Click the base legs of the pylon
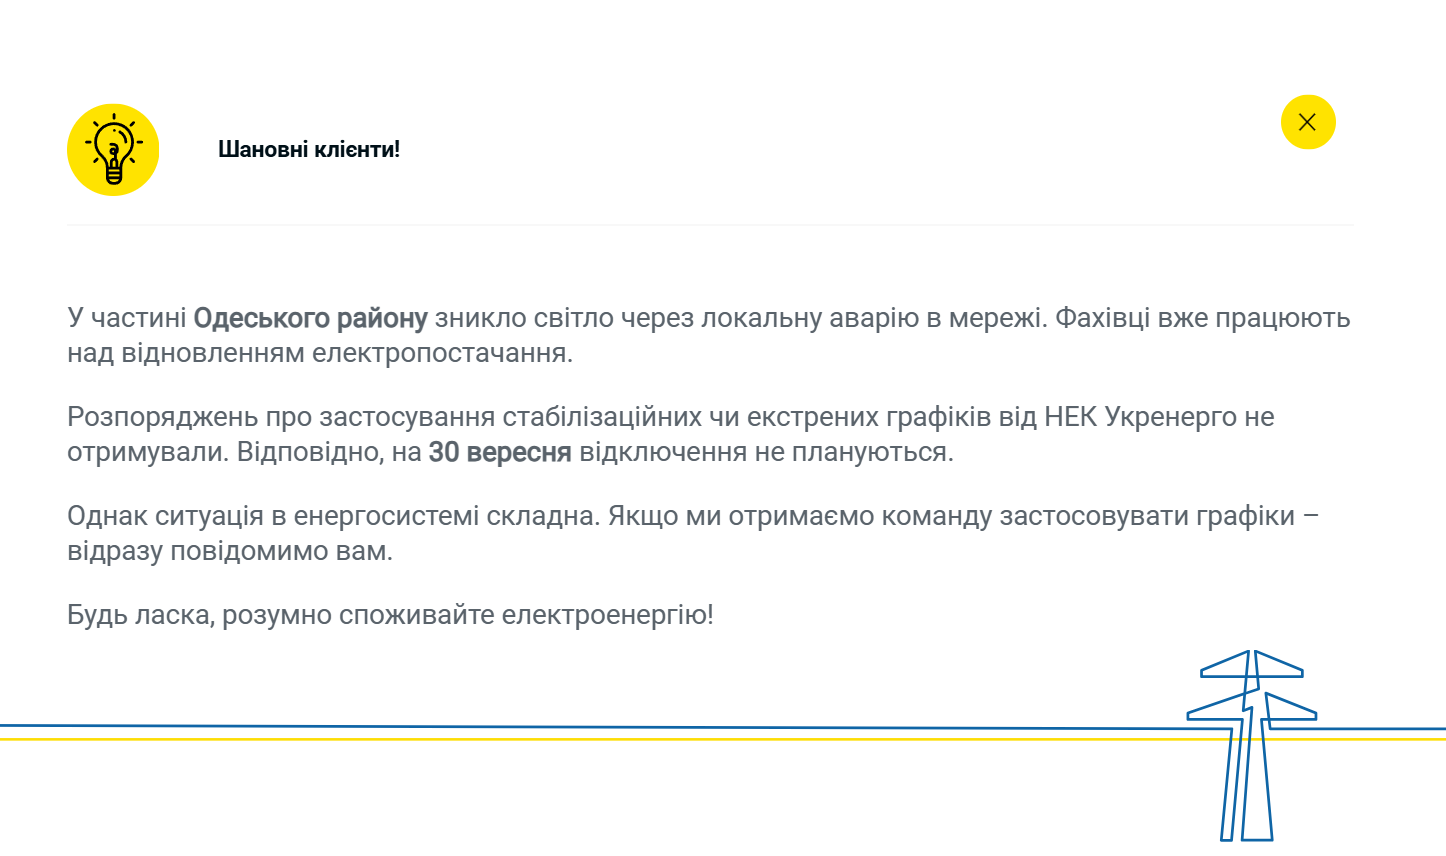 1247,815
